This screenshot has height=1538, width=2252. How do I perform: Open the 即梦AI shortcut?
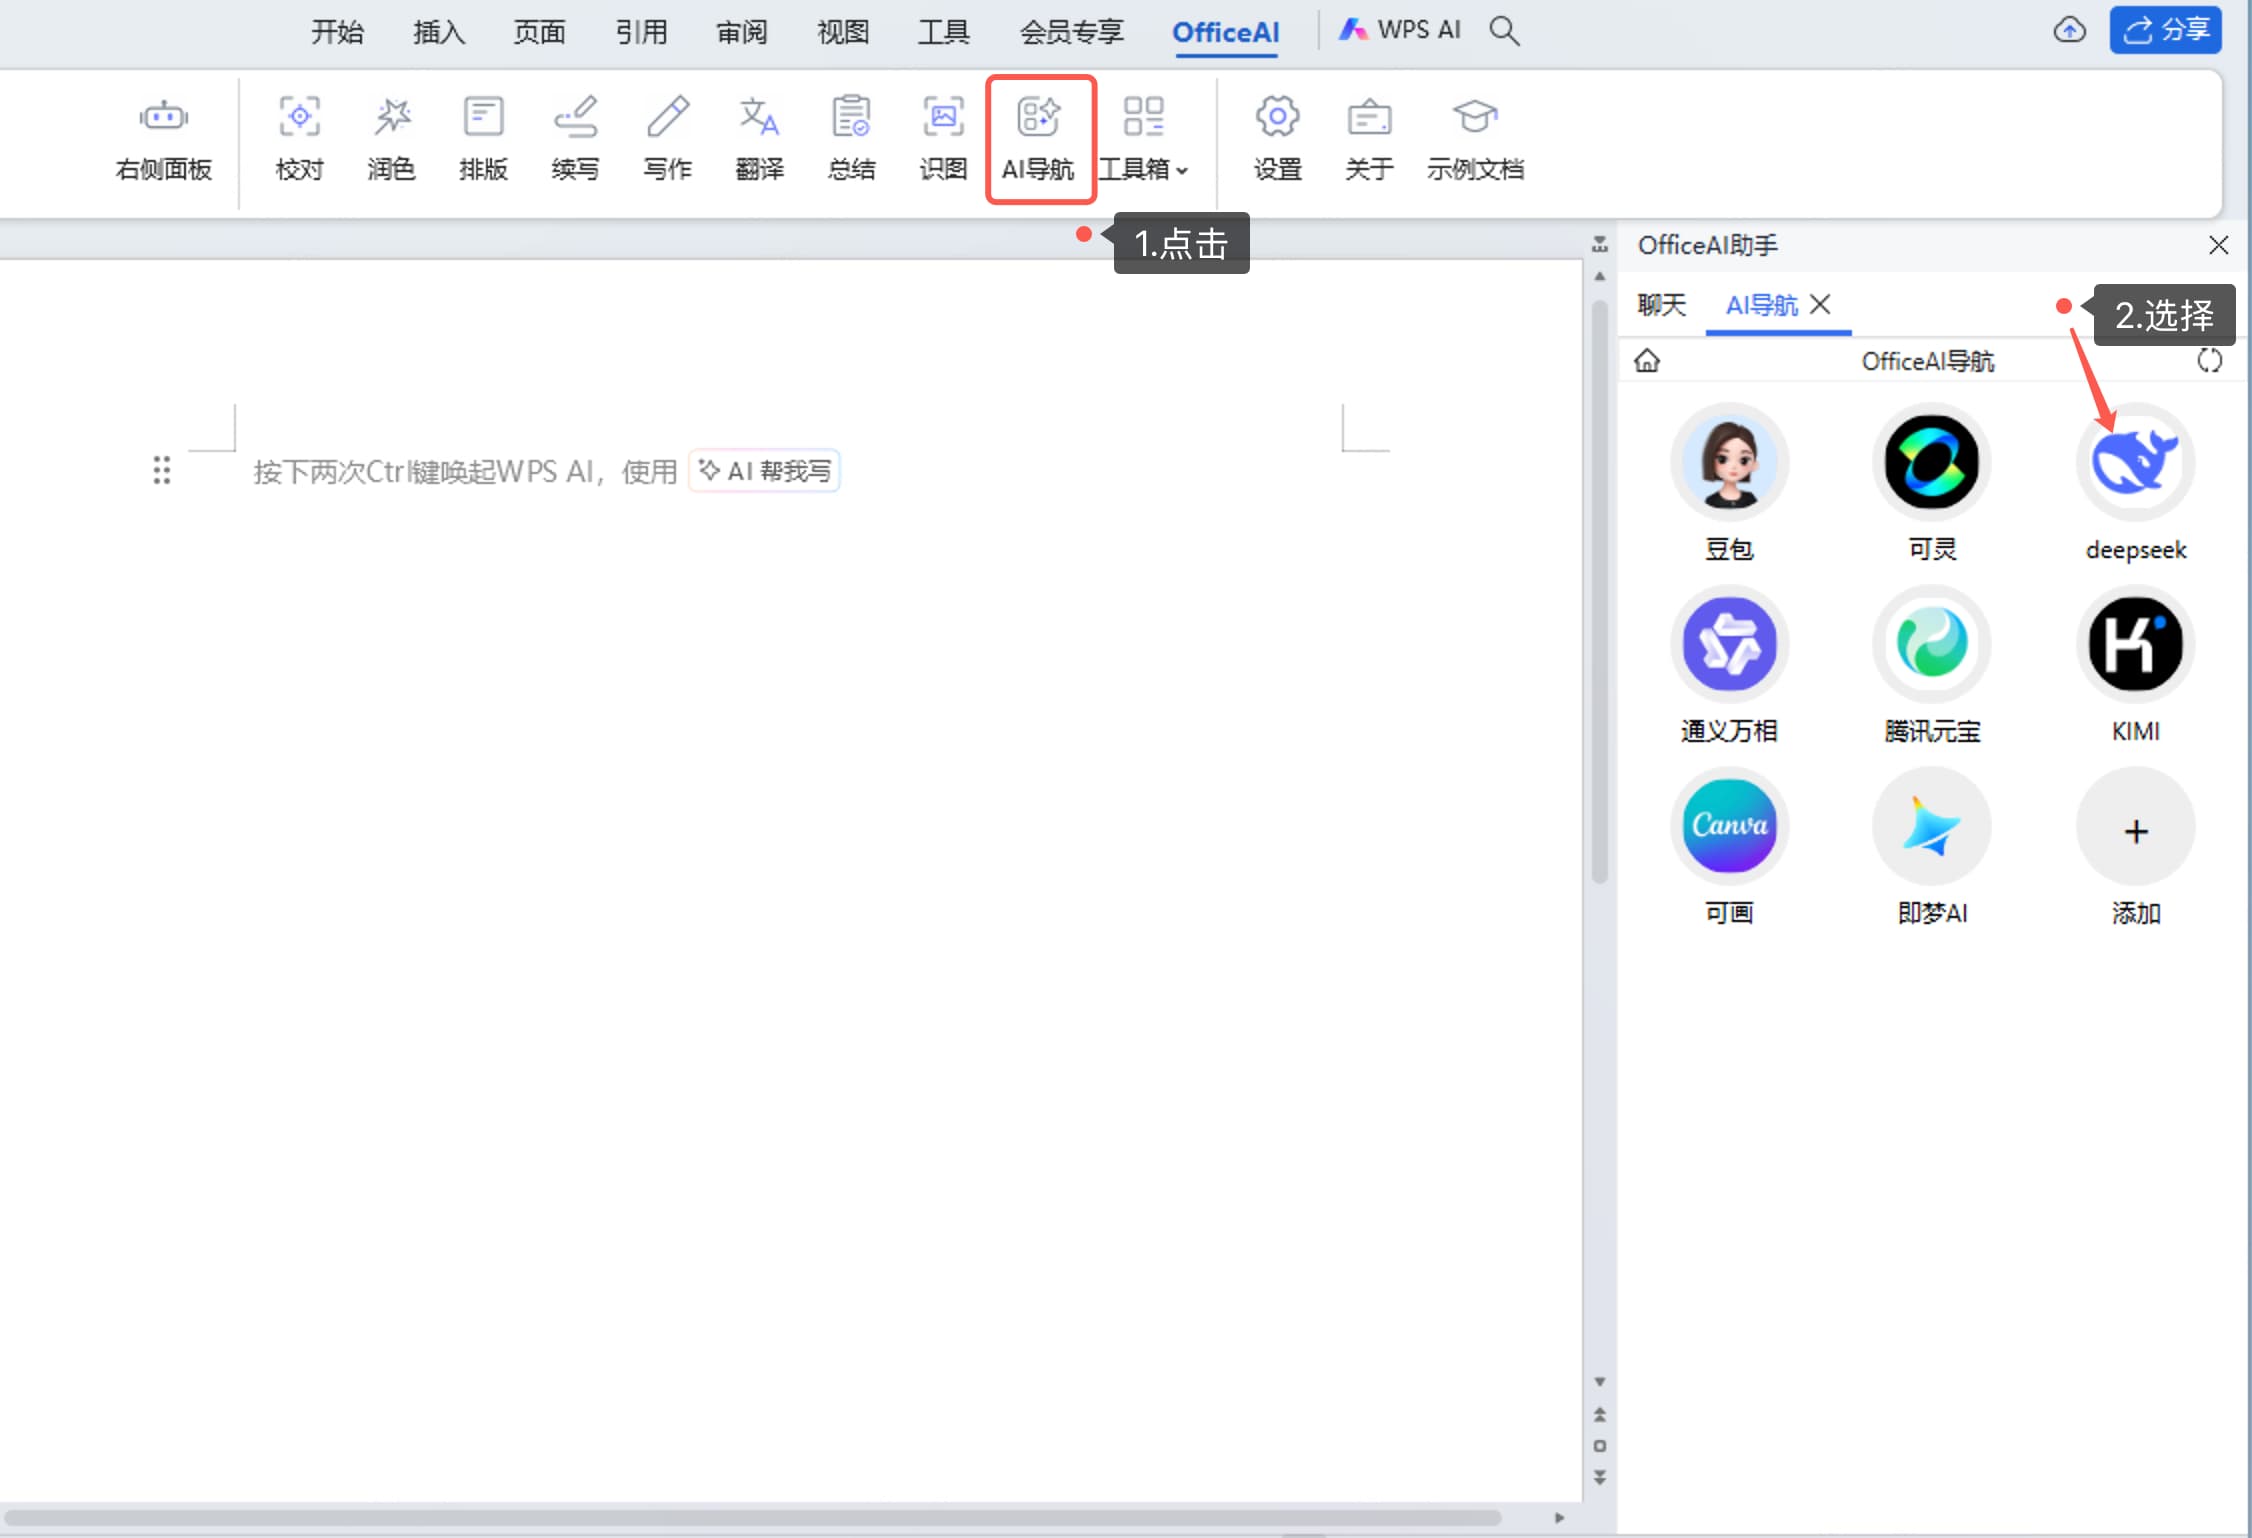coord(1931,827)
